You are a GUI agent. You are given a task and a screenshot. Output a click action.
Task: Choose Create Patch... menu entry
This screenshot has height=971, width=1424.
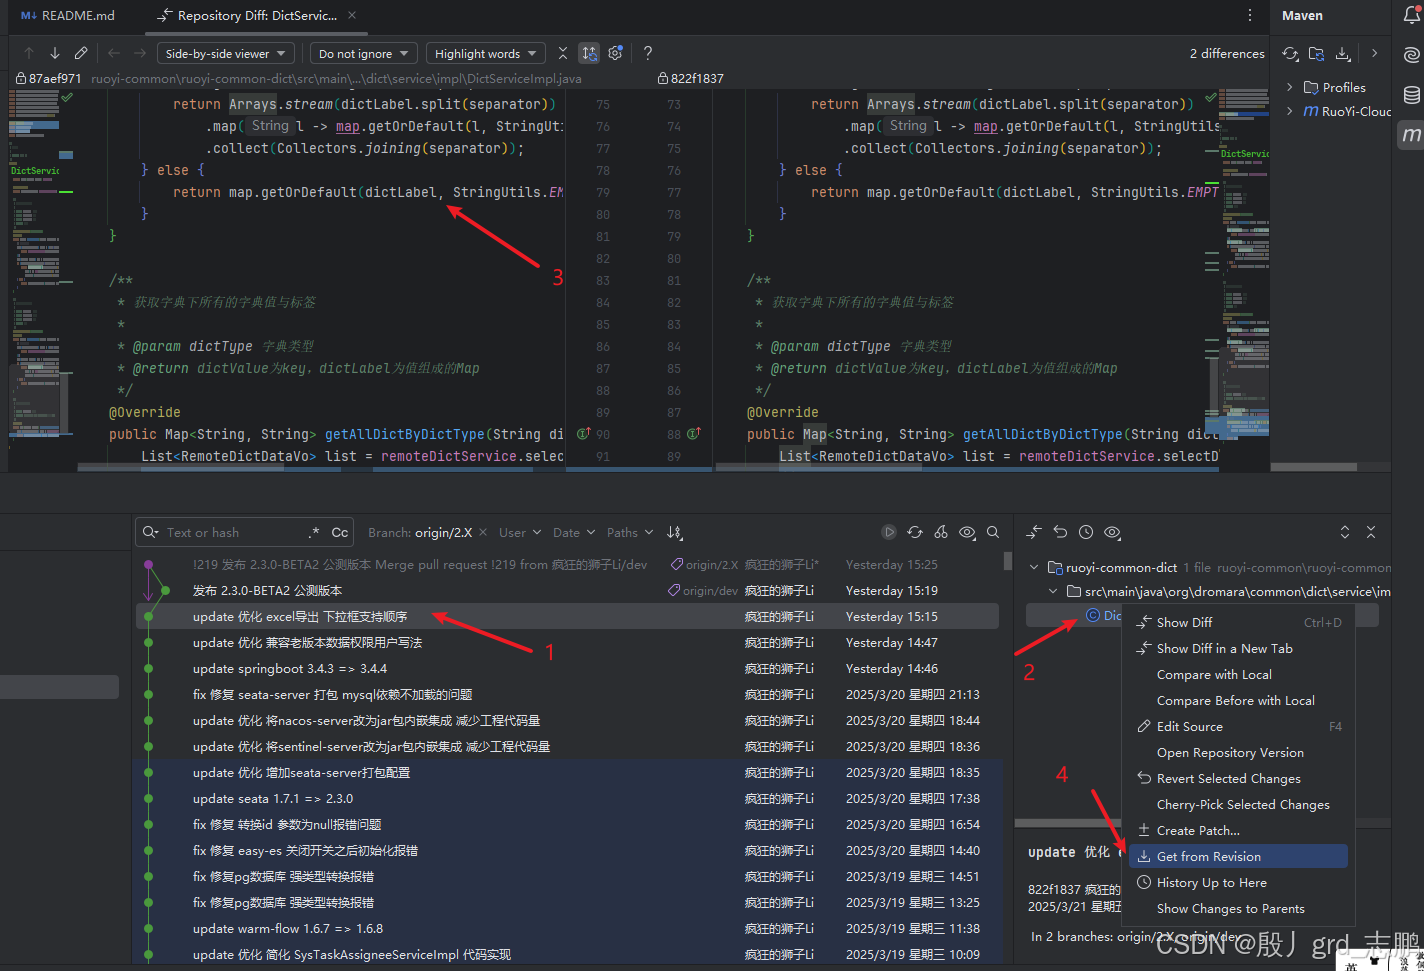[x=1239, y=830]
